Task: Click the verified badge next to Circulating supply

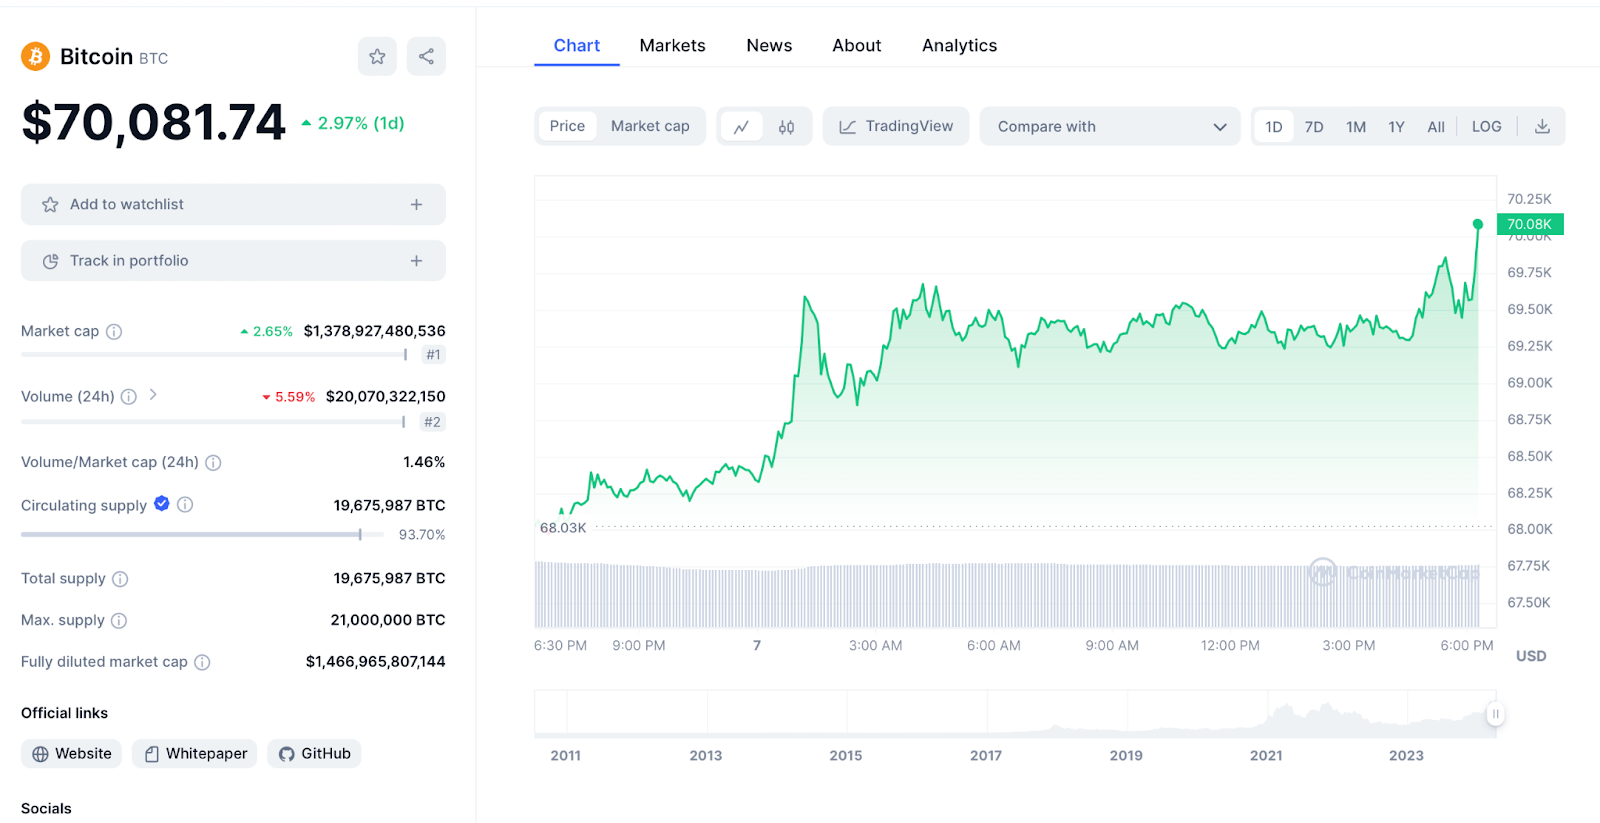Action: [x=162, y=504]
